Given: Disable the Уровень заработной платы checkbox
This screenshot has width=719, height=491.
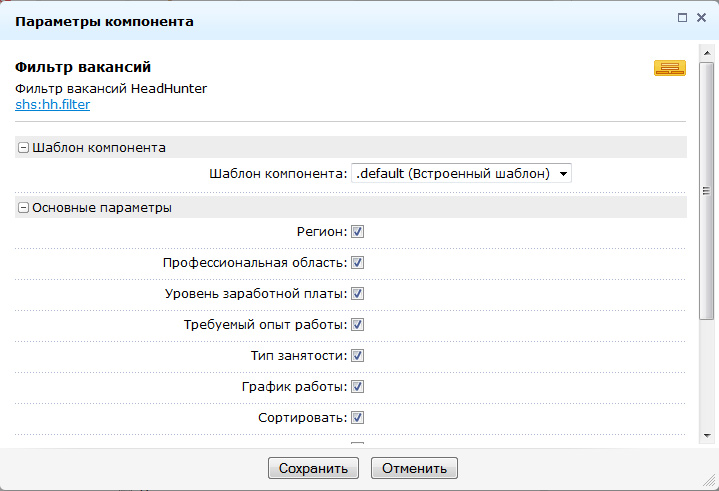Looking at the screenshot, I should tap(357, 294).
